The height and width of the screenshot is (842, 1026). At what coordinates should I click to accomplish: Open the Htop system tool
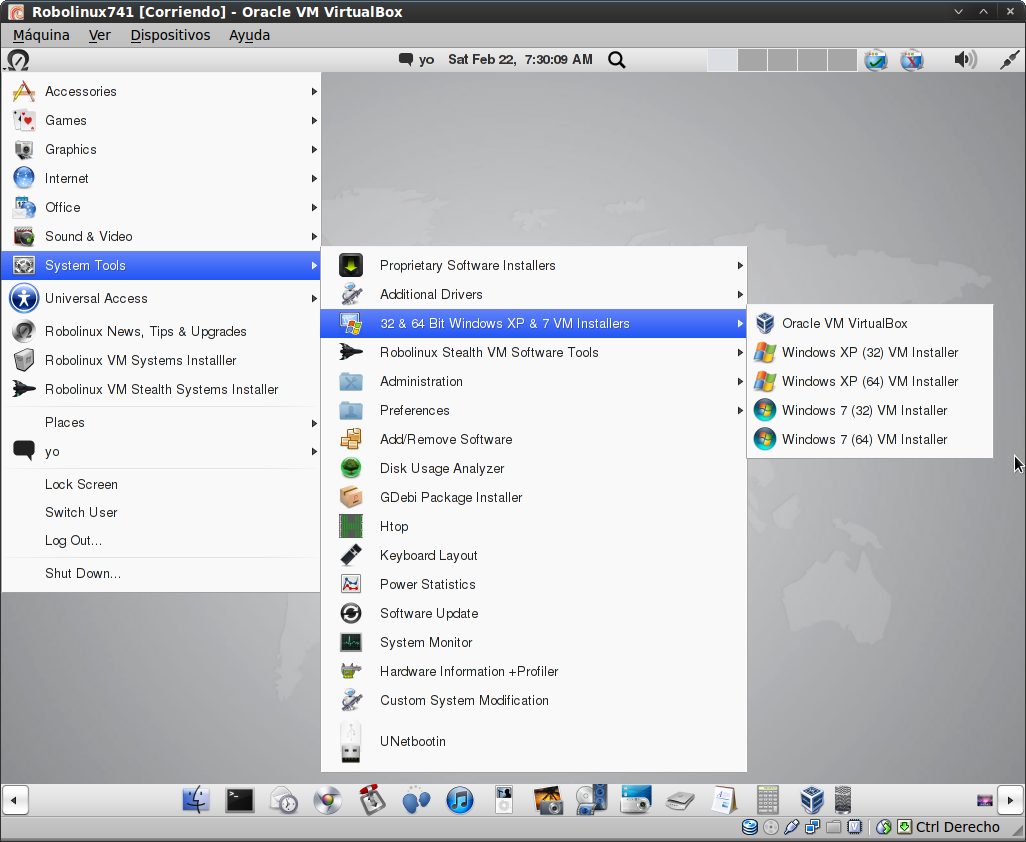point(394,526)
